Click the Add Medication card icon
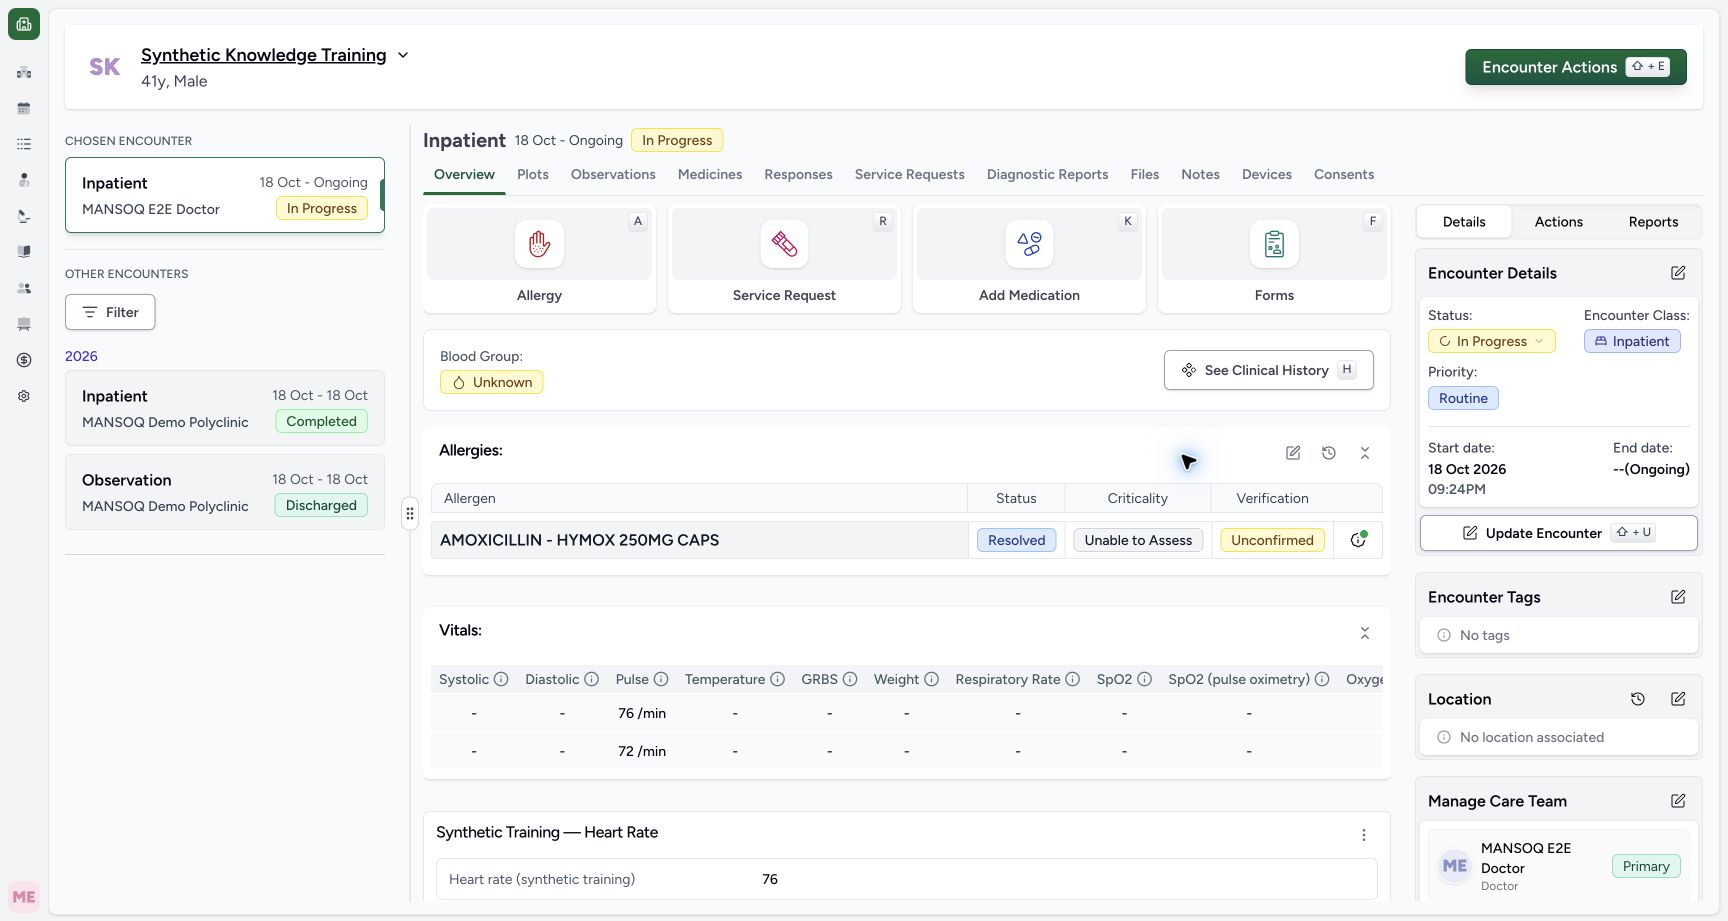The width and height of the screenshot is (1728, 921). pos(1029,244)
